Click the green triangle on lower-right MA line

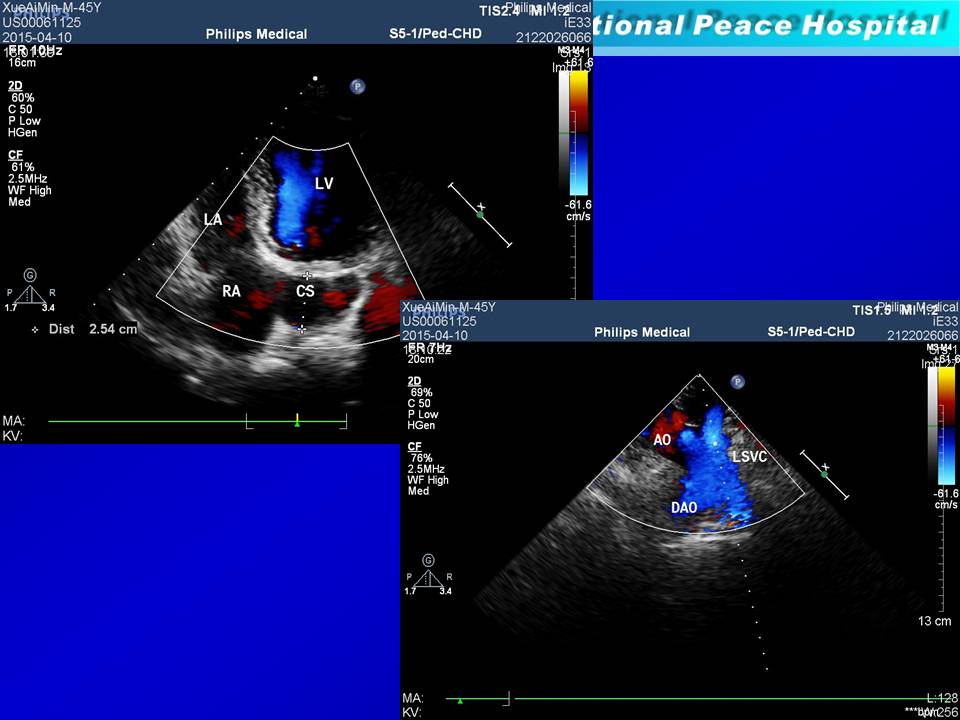tap(460, 700)
